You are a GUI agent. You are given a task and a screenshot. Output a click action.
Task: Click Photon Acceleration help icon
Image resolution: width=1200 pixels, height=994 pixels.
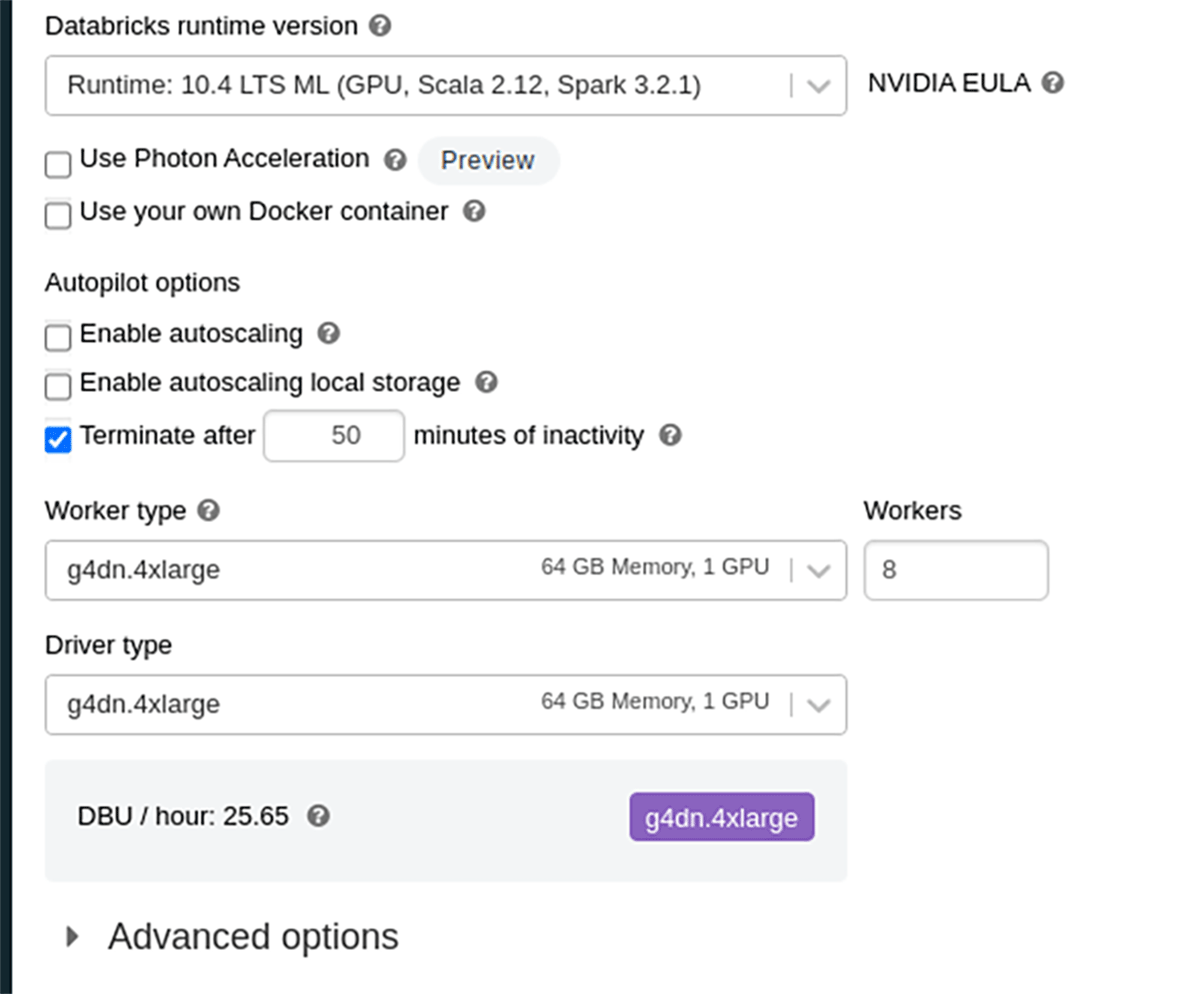pyautogui.click(x=396, y=160)
